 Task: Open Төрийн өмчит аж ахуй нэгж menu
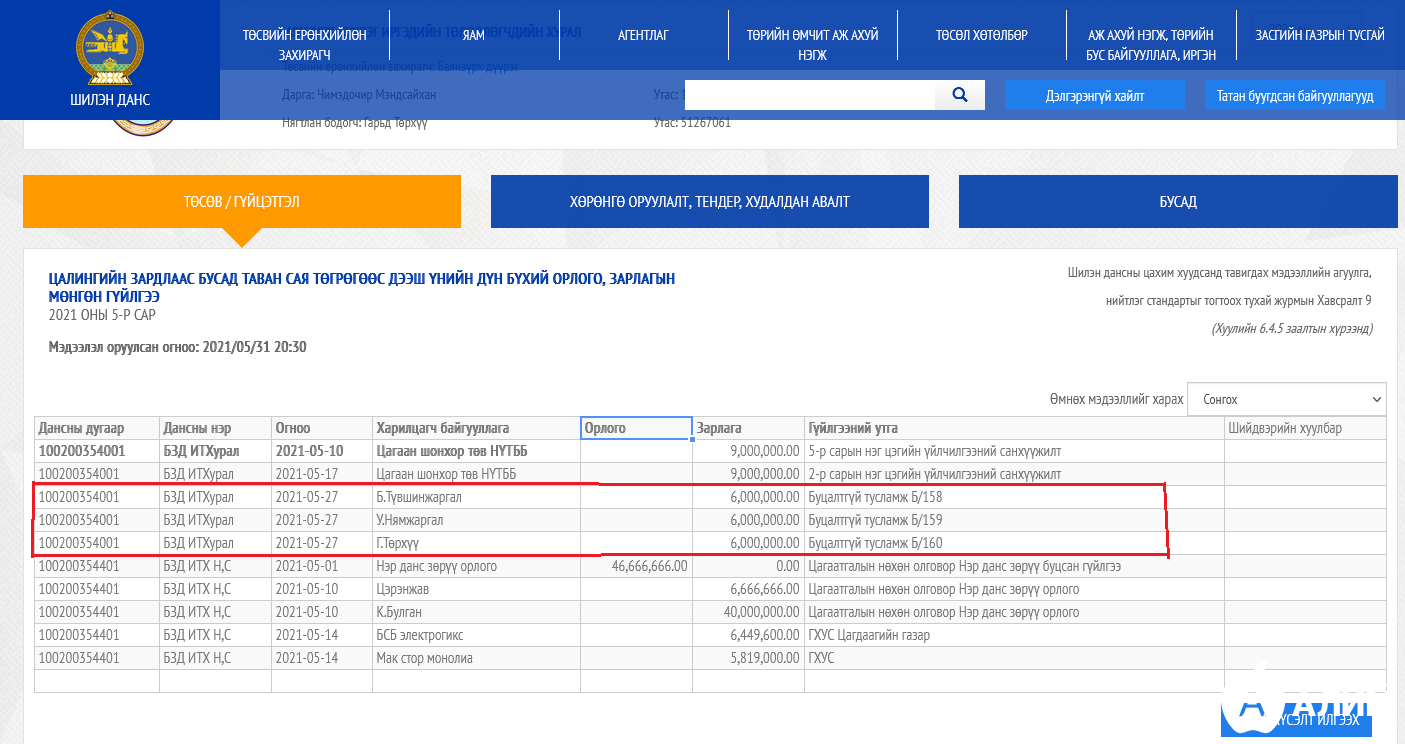[x=812, y=45]
